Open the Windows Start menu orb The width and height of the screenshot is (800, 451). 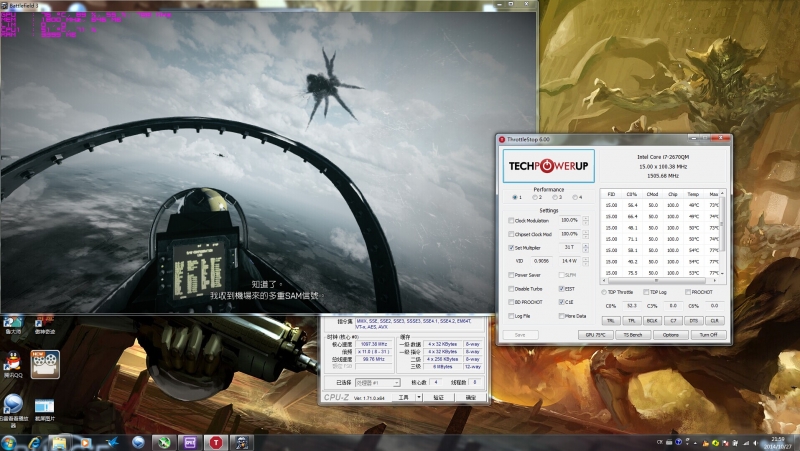tap(9, 443)
